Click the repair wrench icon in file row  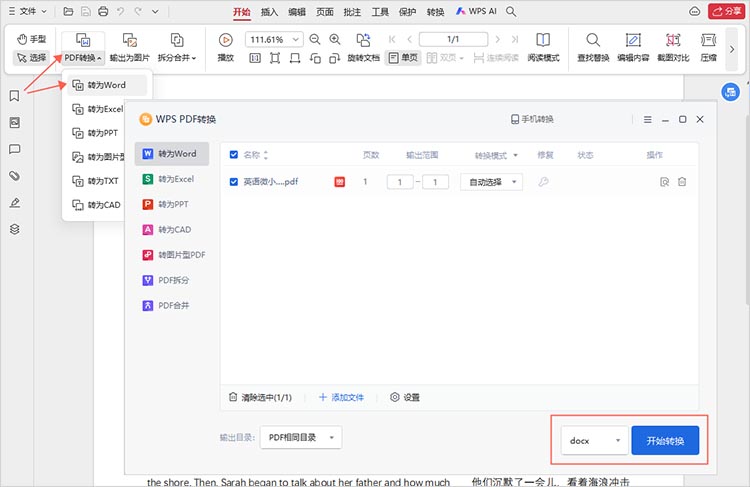[x=544, y=182]
